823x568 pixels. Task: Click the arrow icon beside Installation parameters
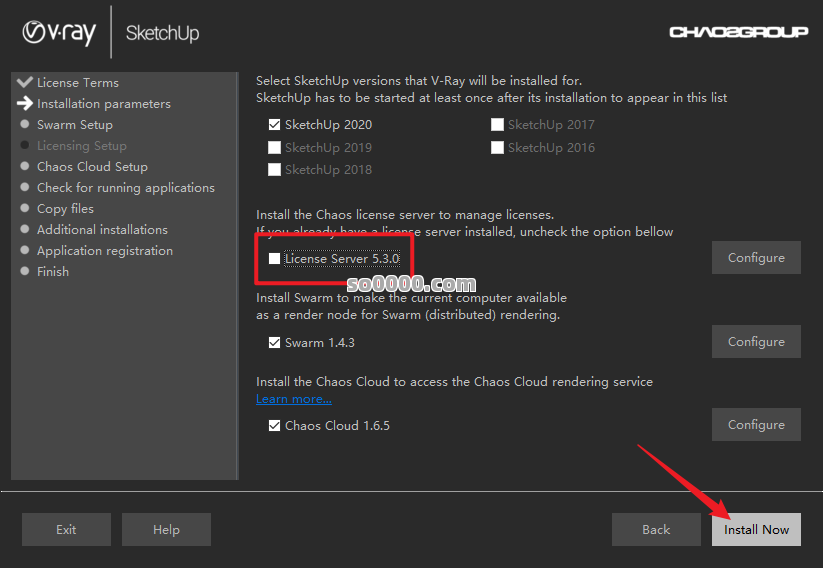coord(25,103)
